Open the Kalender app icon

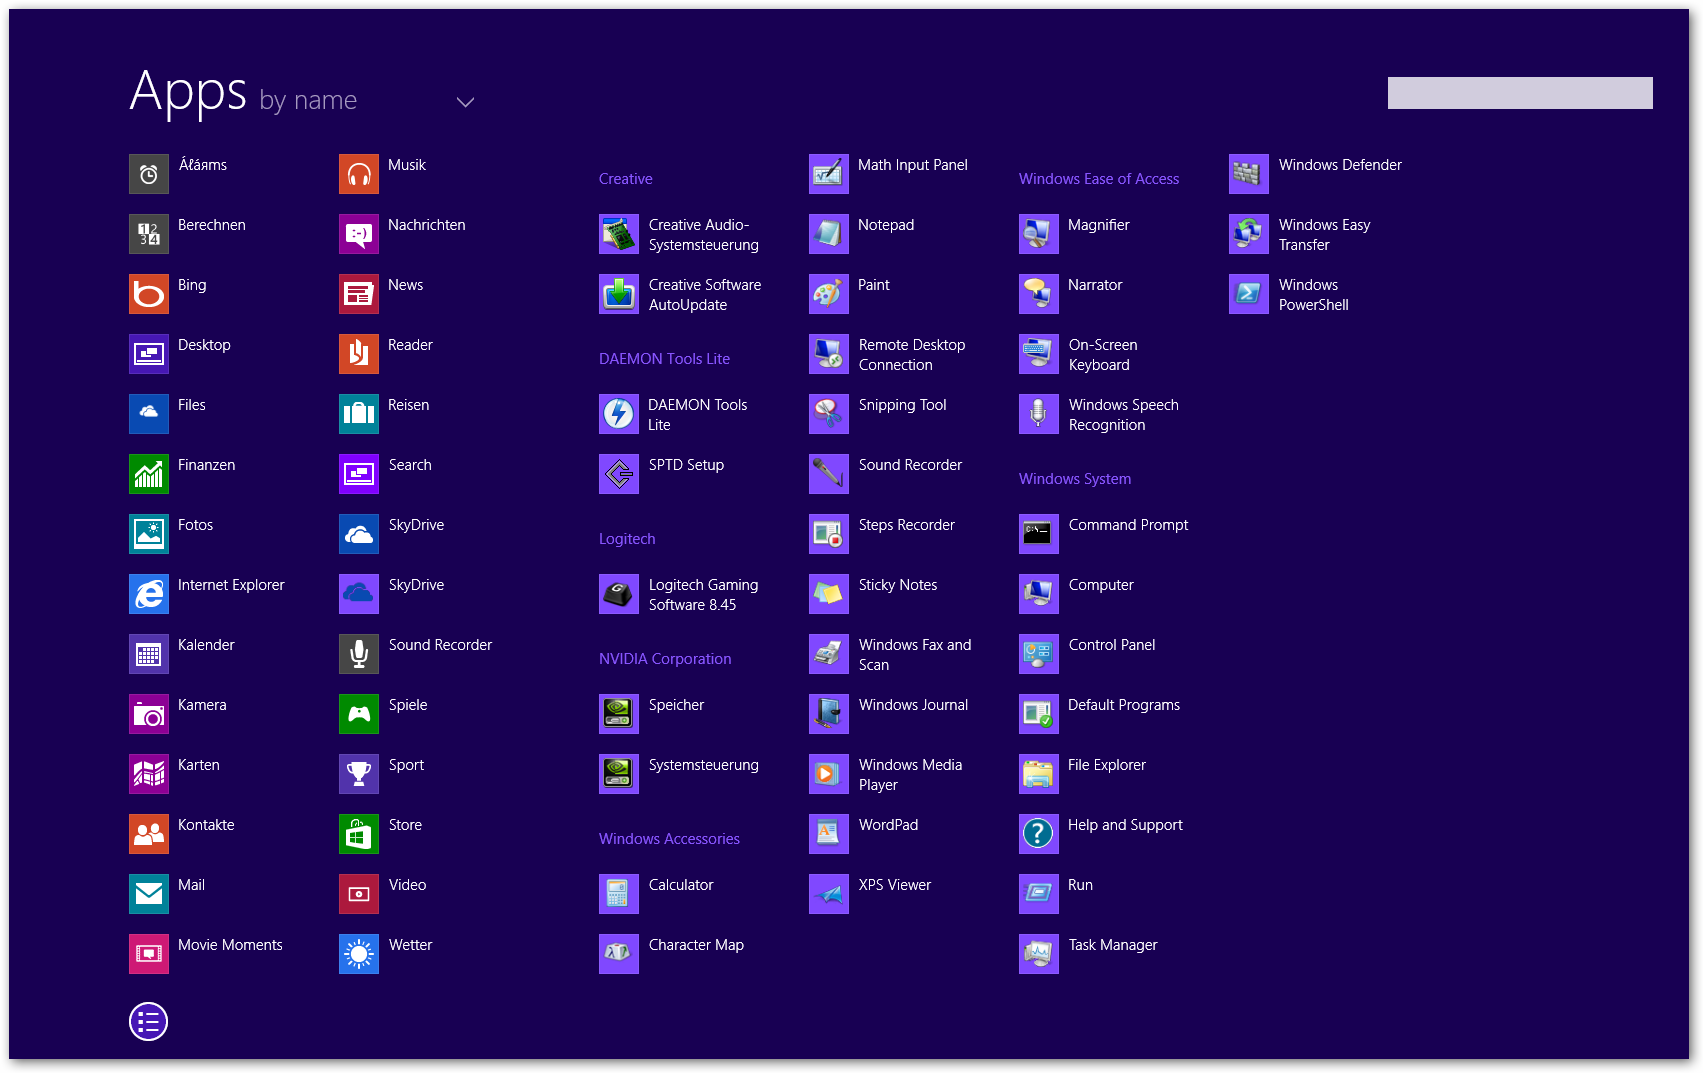(149, 654)
